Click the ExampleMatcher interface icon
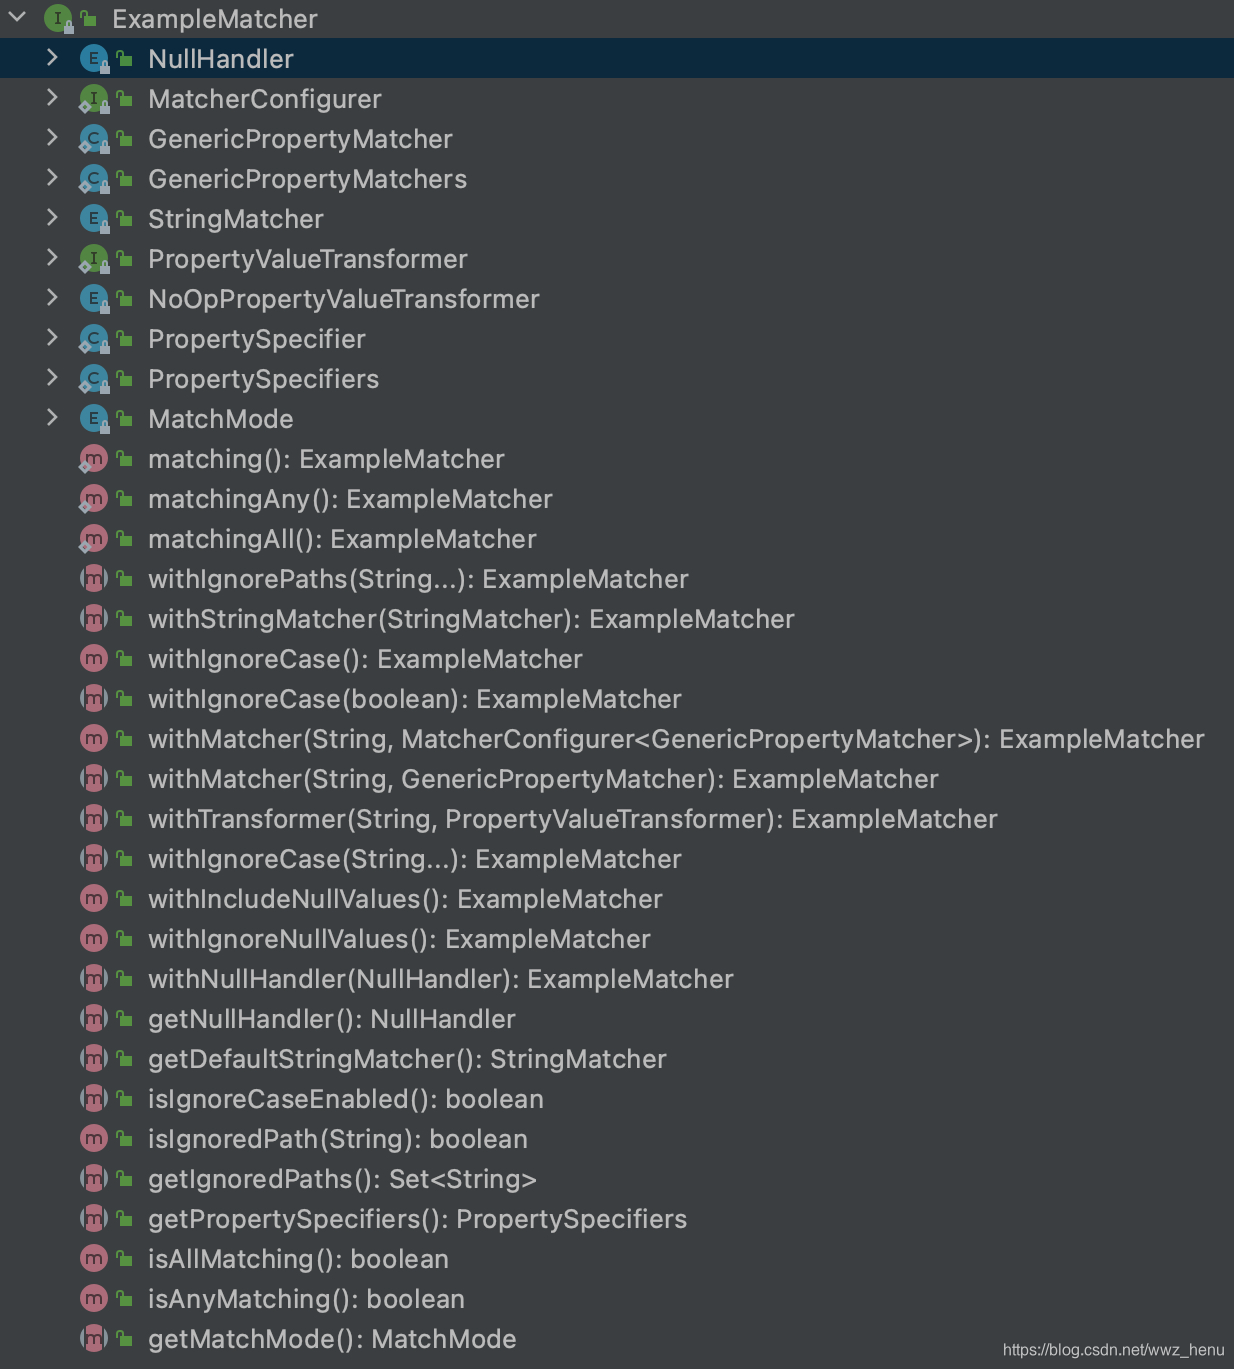 click(58, 18)
